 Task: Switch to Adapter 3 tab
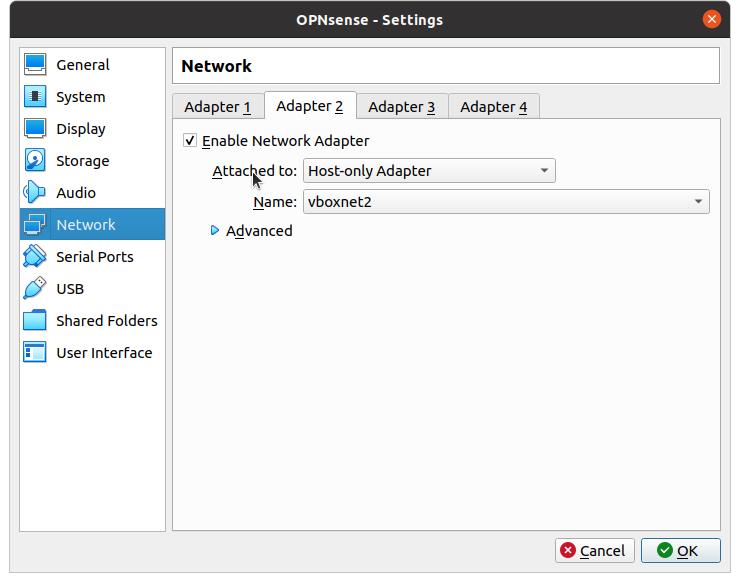[402, 107]
